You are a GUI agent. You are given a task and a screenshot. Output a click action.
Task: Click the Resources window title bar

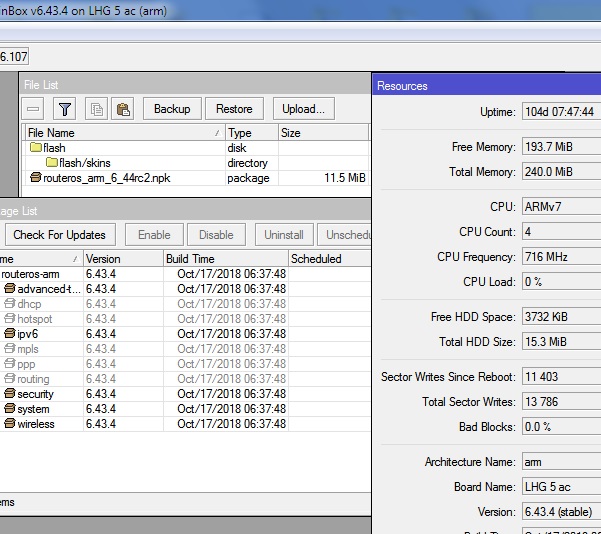487,86
